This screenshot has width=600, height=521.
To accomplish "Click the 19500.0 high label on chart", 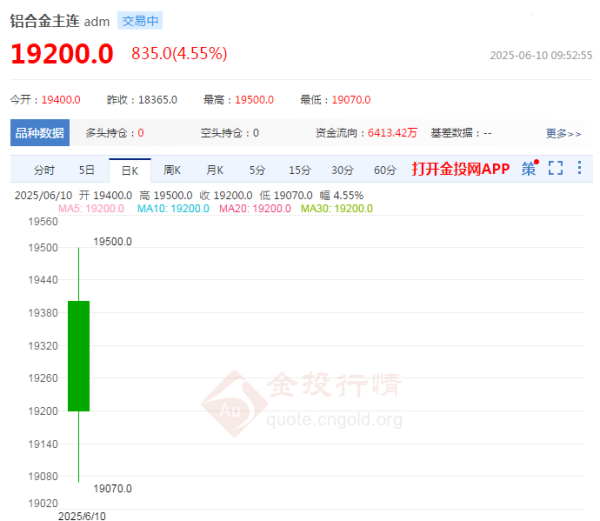I will [x=112, y=242].
